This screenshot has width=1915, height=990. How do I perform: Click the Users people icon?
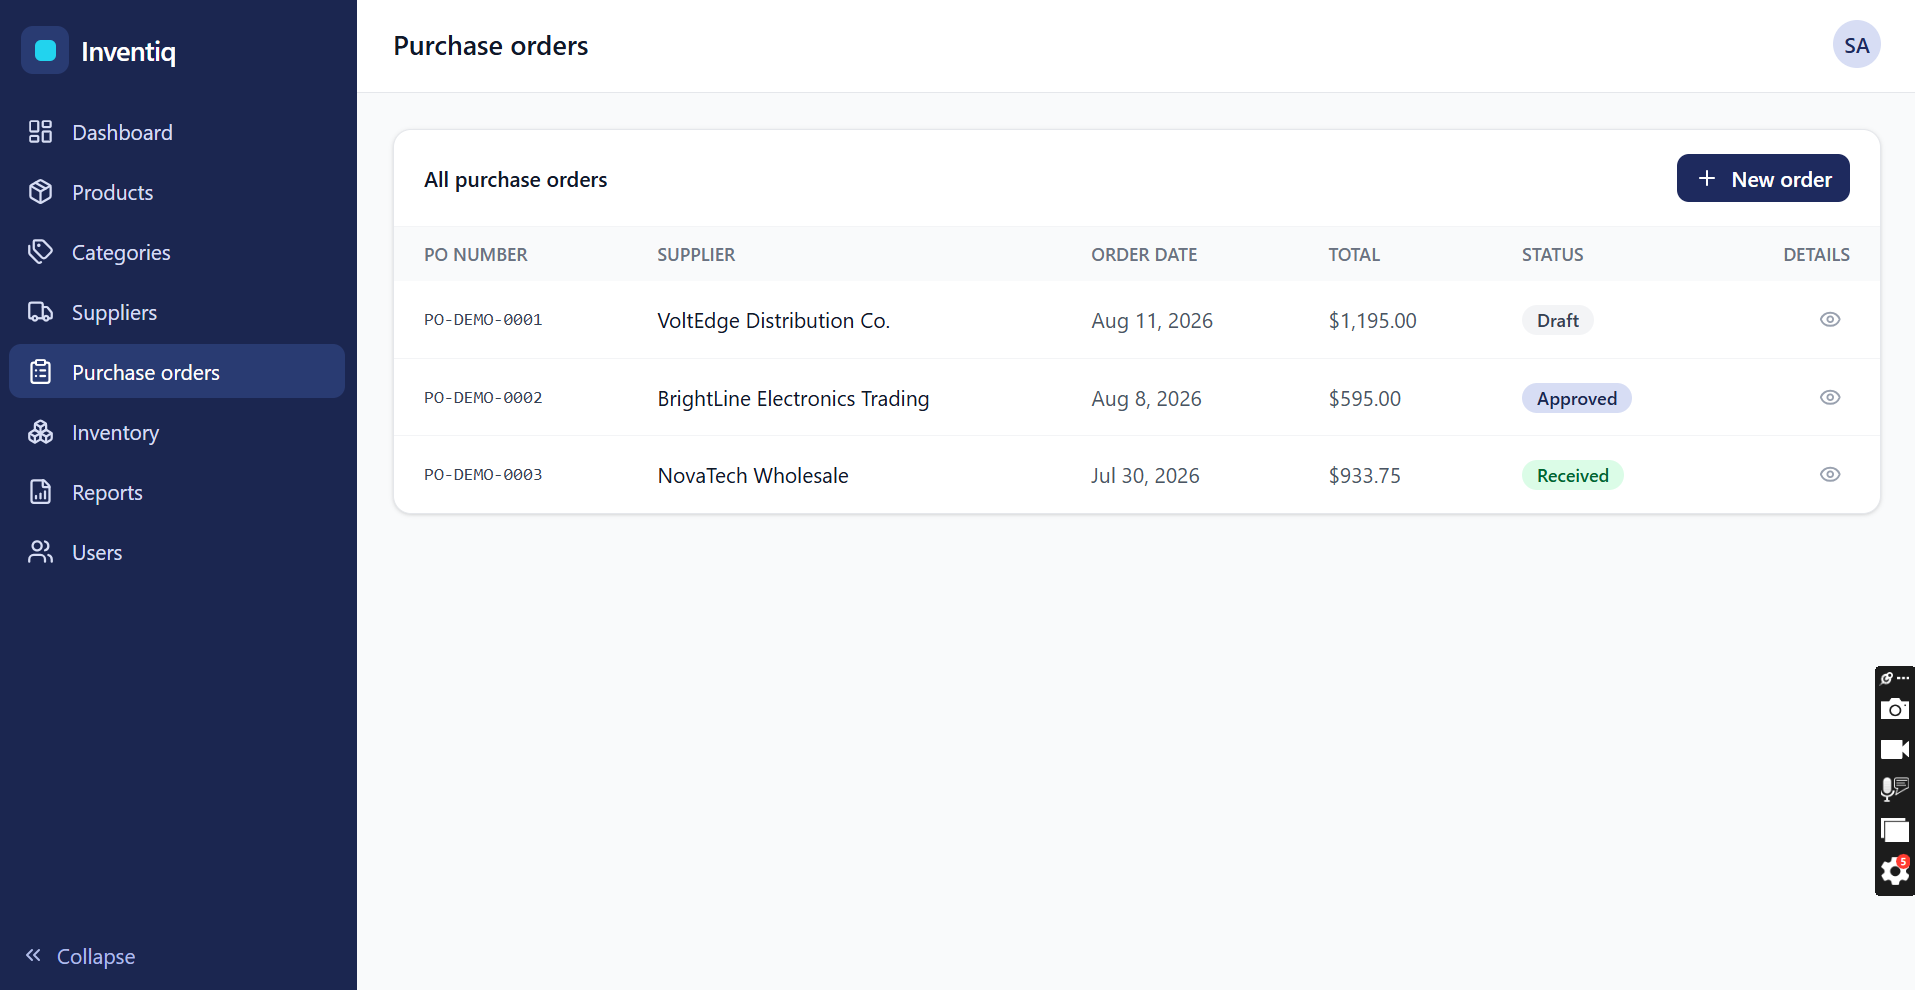coord(40,552)
